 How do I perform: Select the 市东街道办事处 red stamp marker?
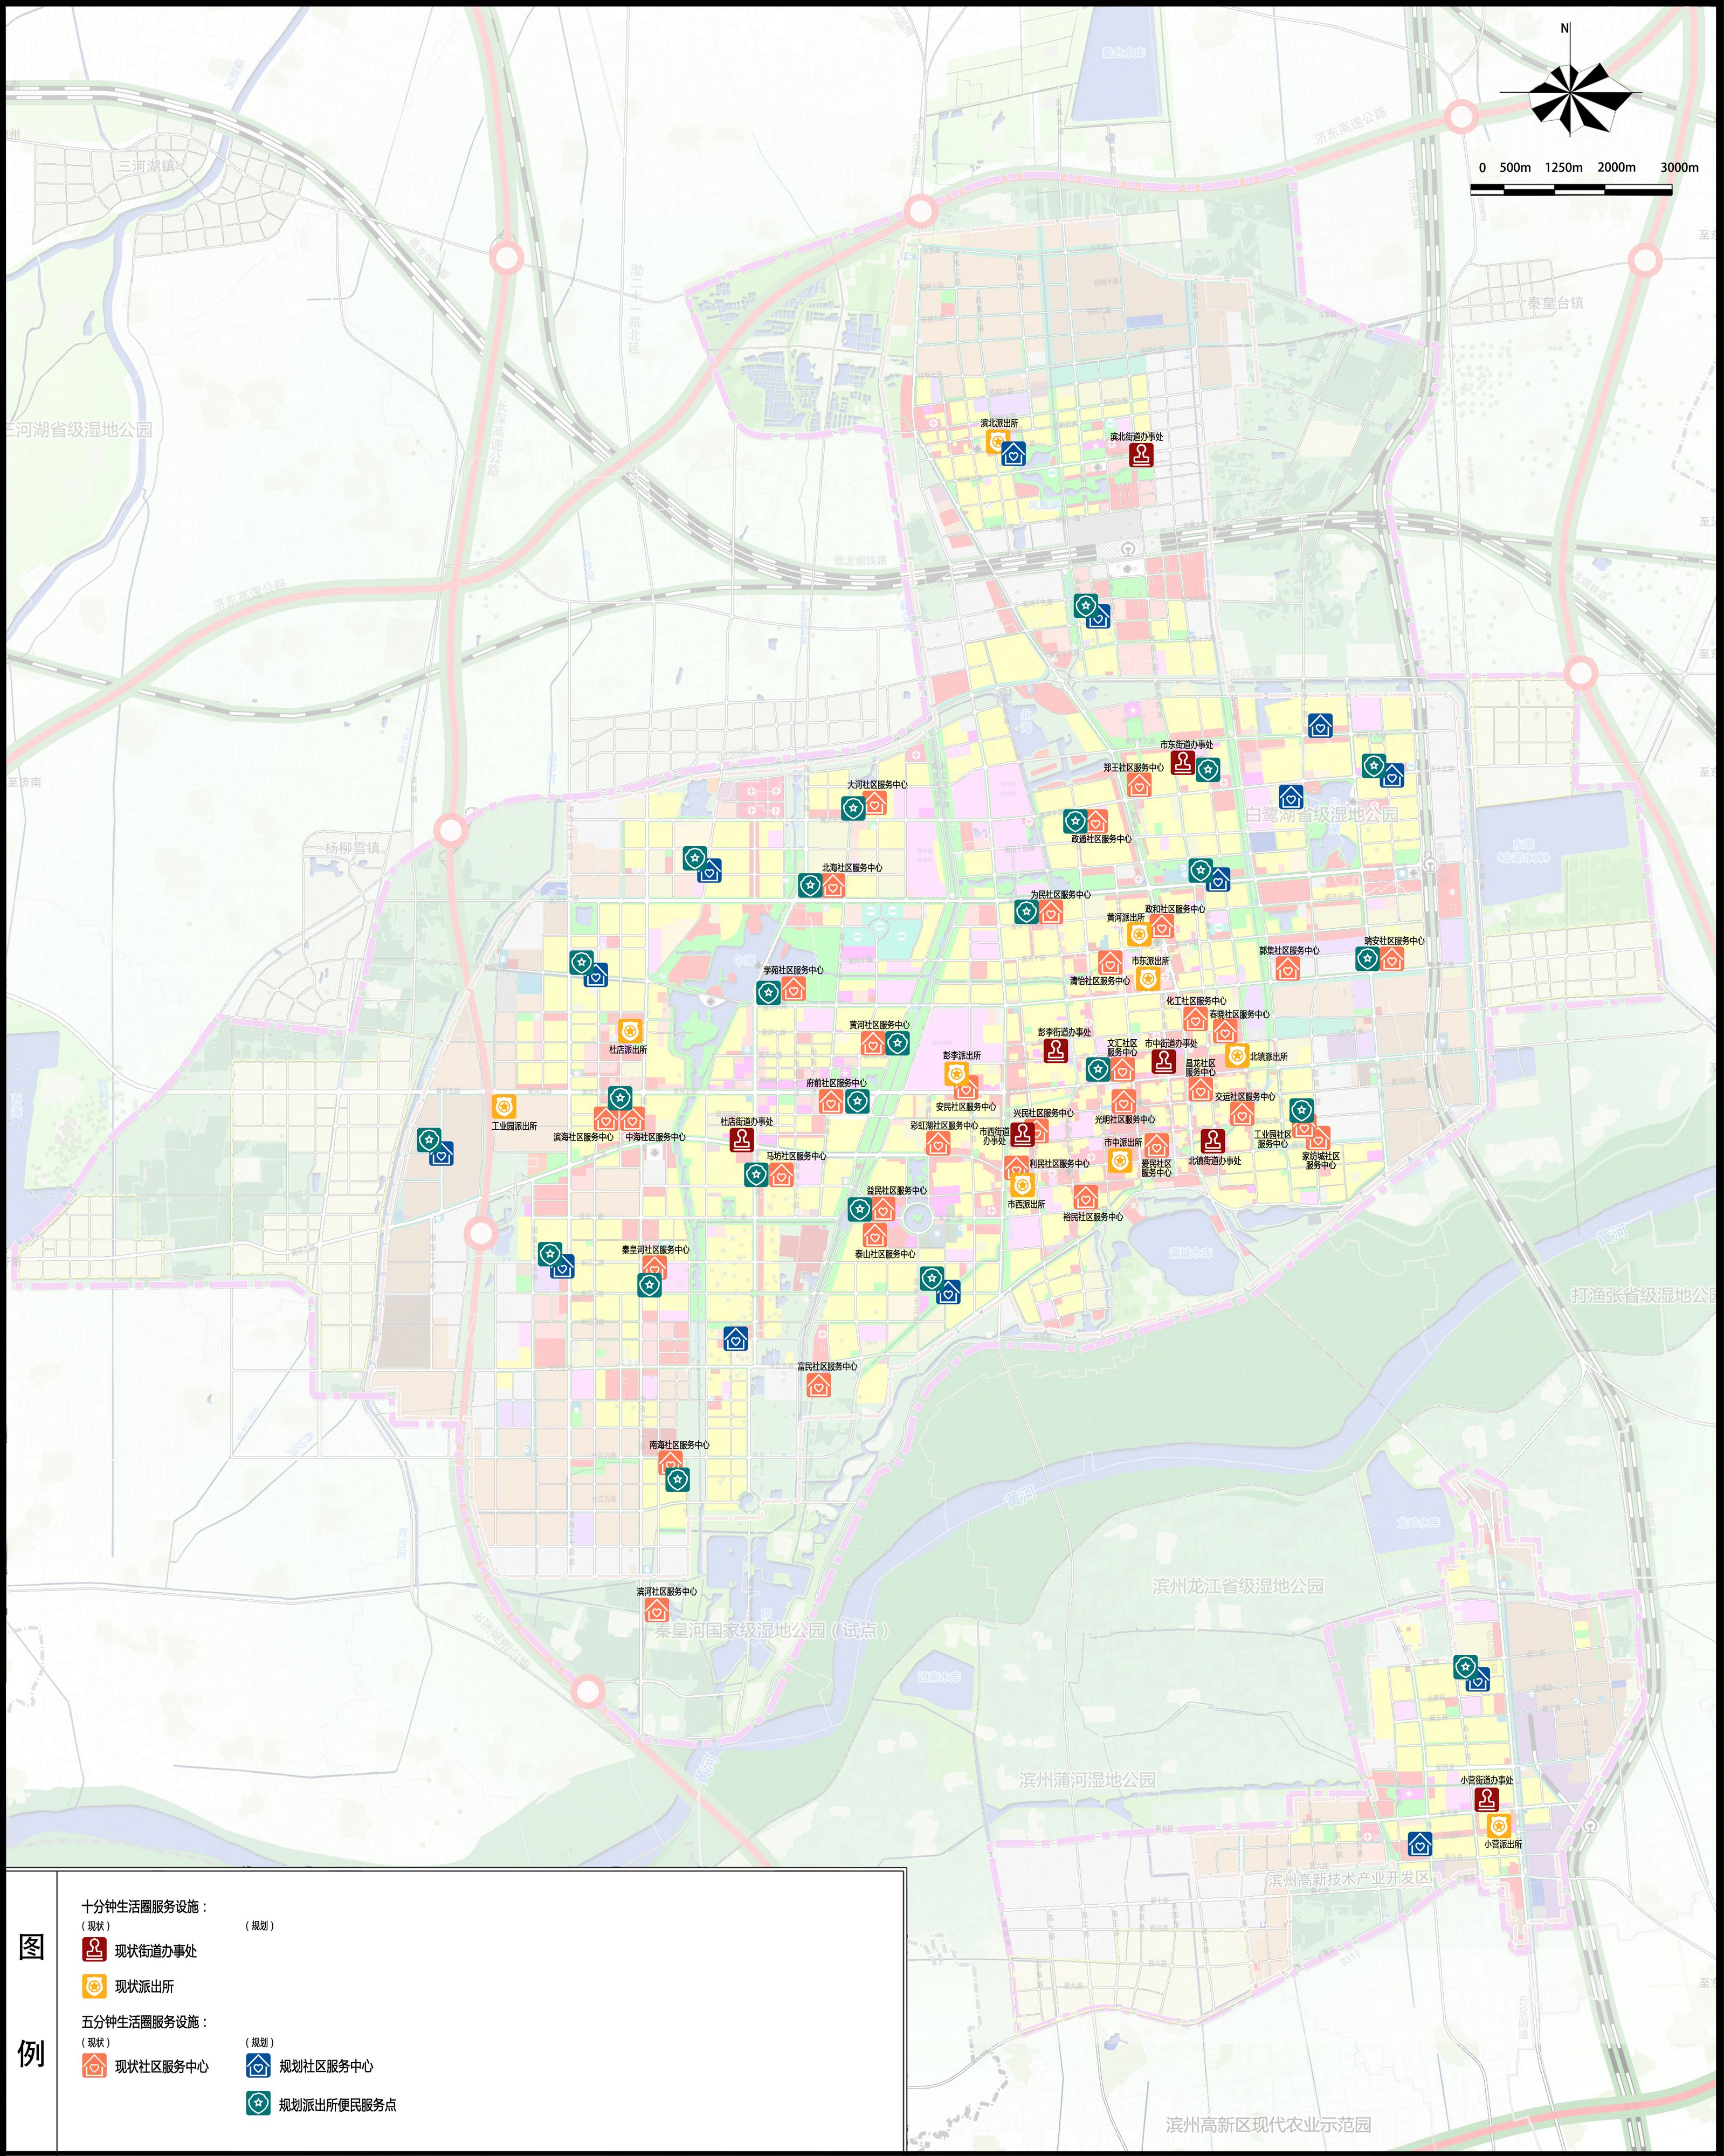tap(1183, 763)
